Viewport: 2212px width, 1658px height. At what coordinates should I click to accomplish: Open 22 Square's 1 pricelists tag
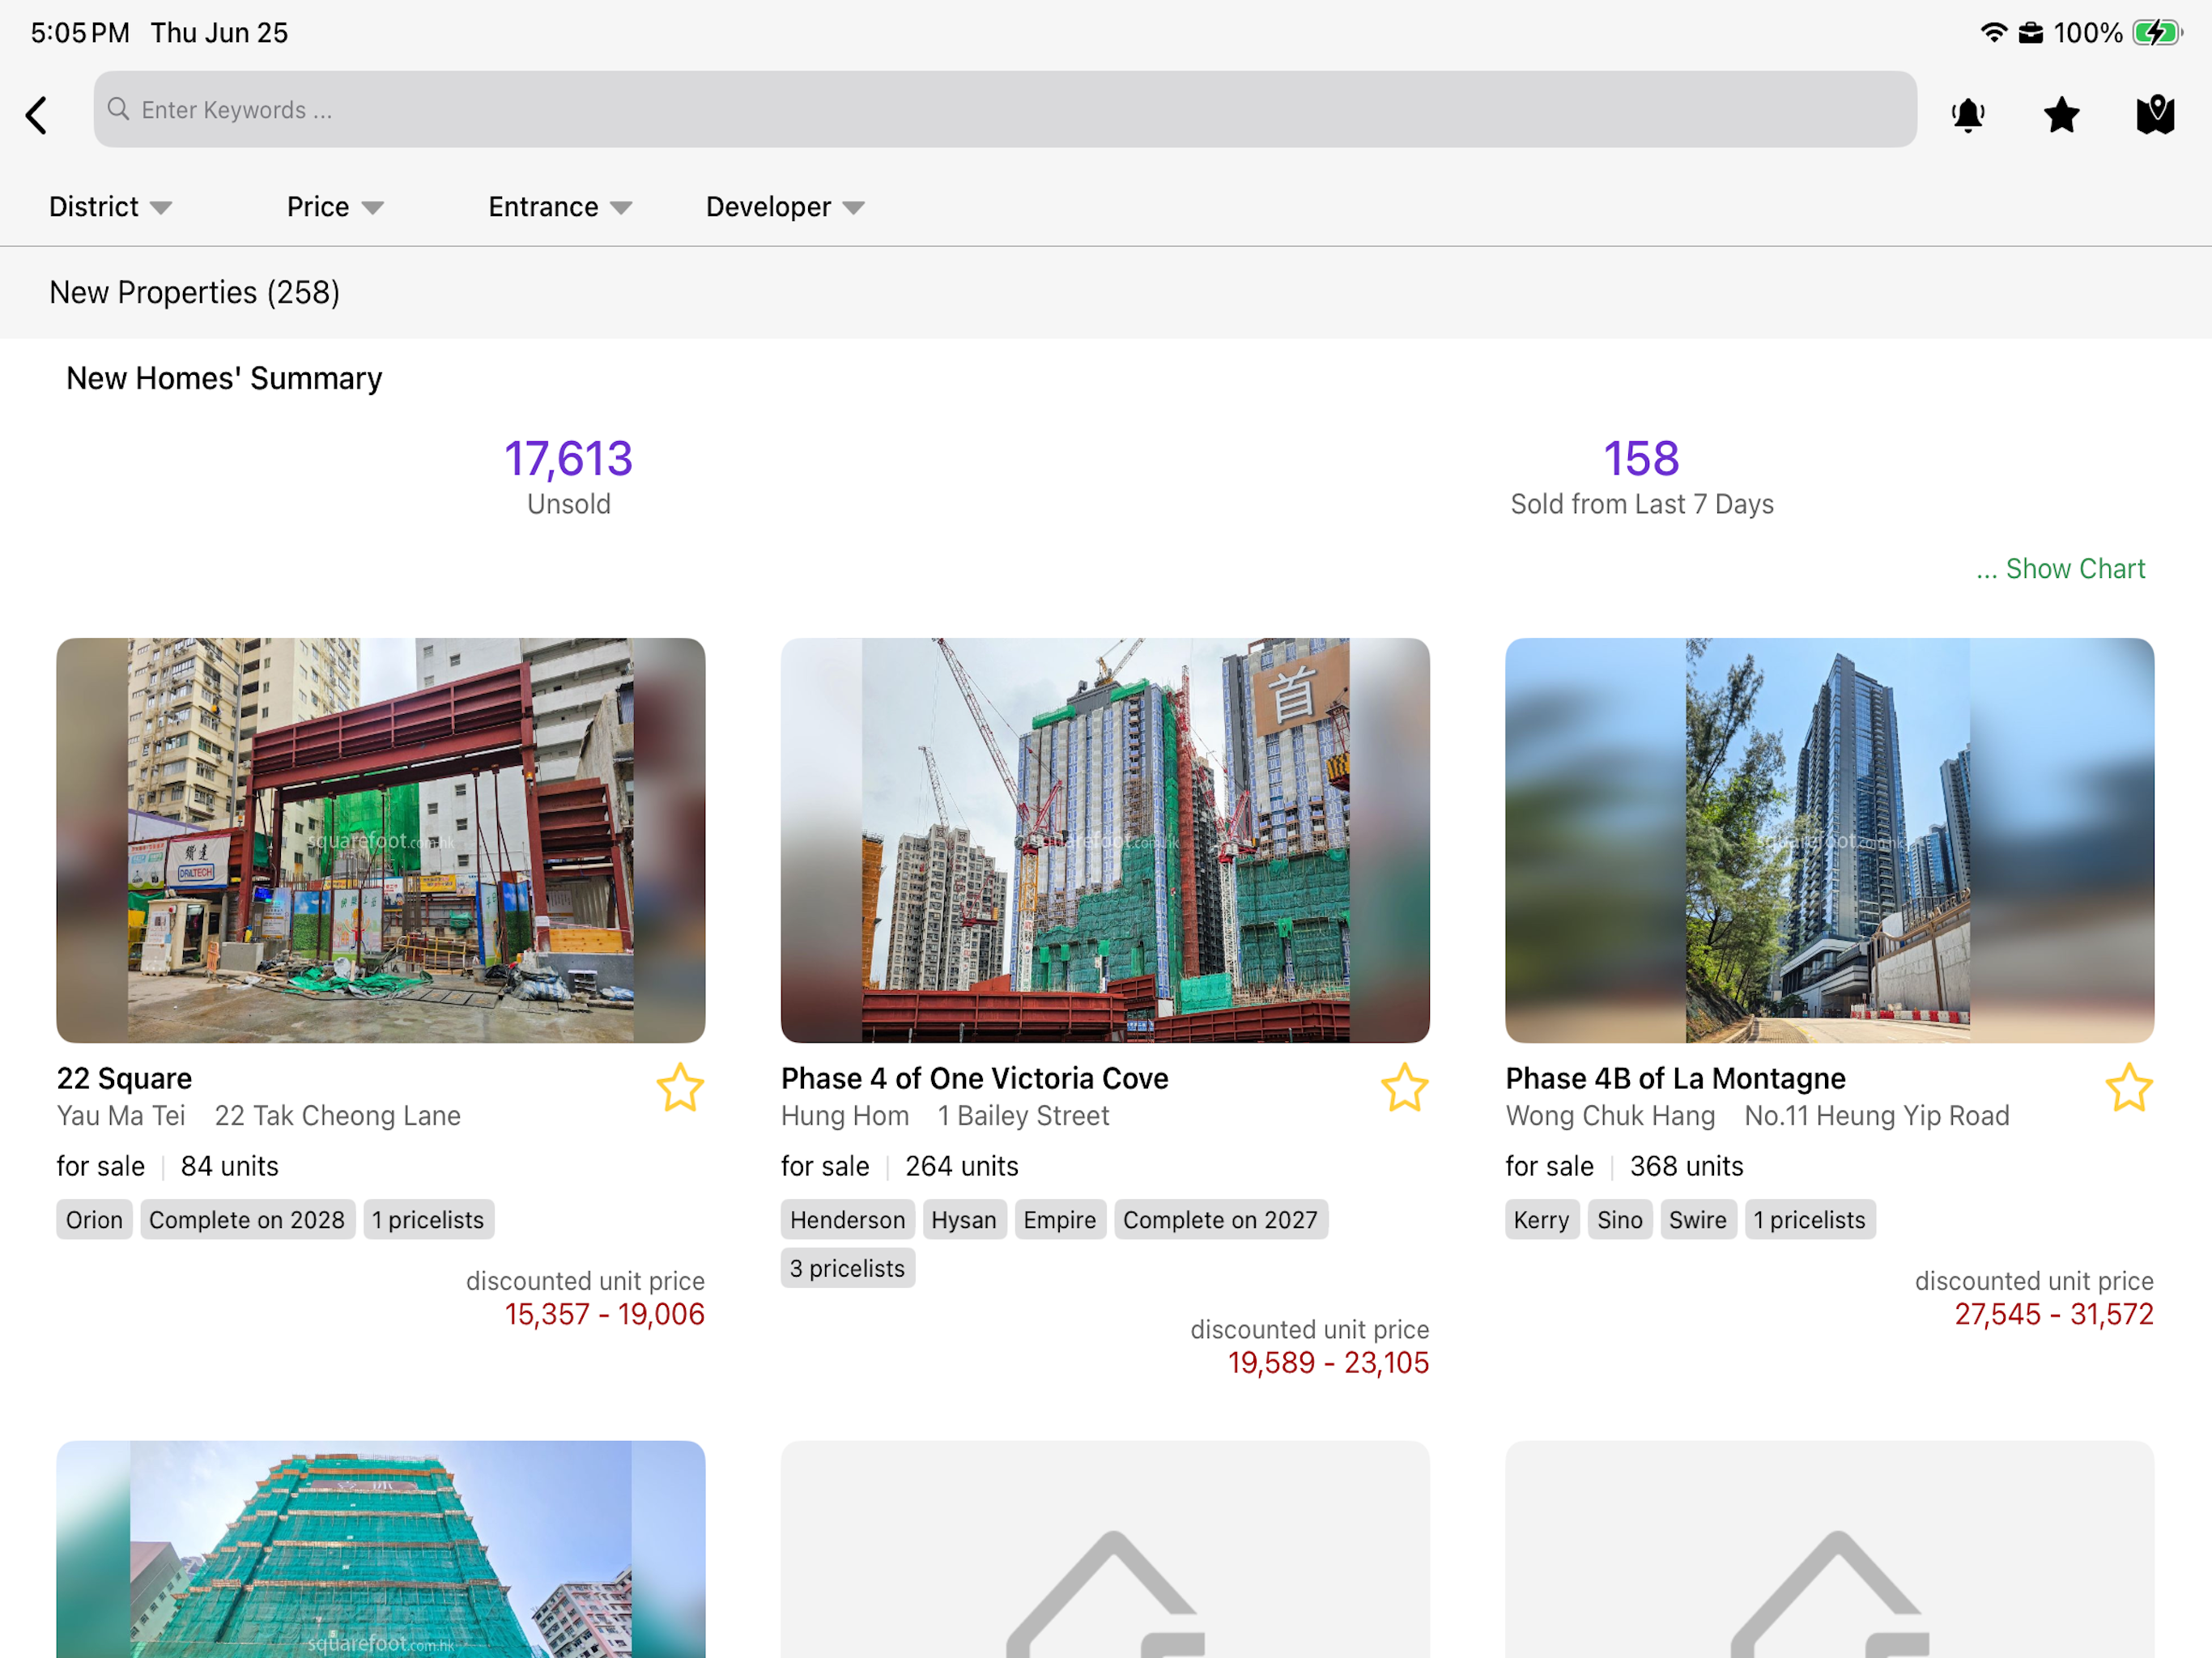pyautogui.click(x=428, y=1219)
